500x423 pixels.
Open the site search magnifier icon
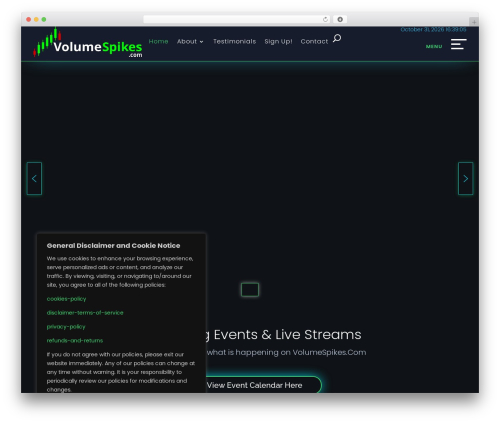tap(337, 38)
